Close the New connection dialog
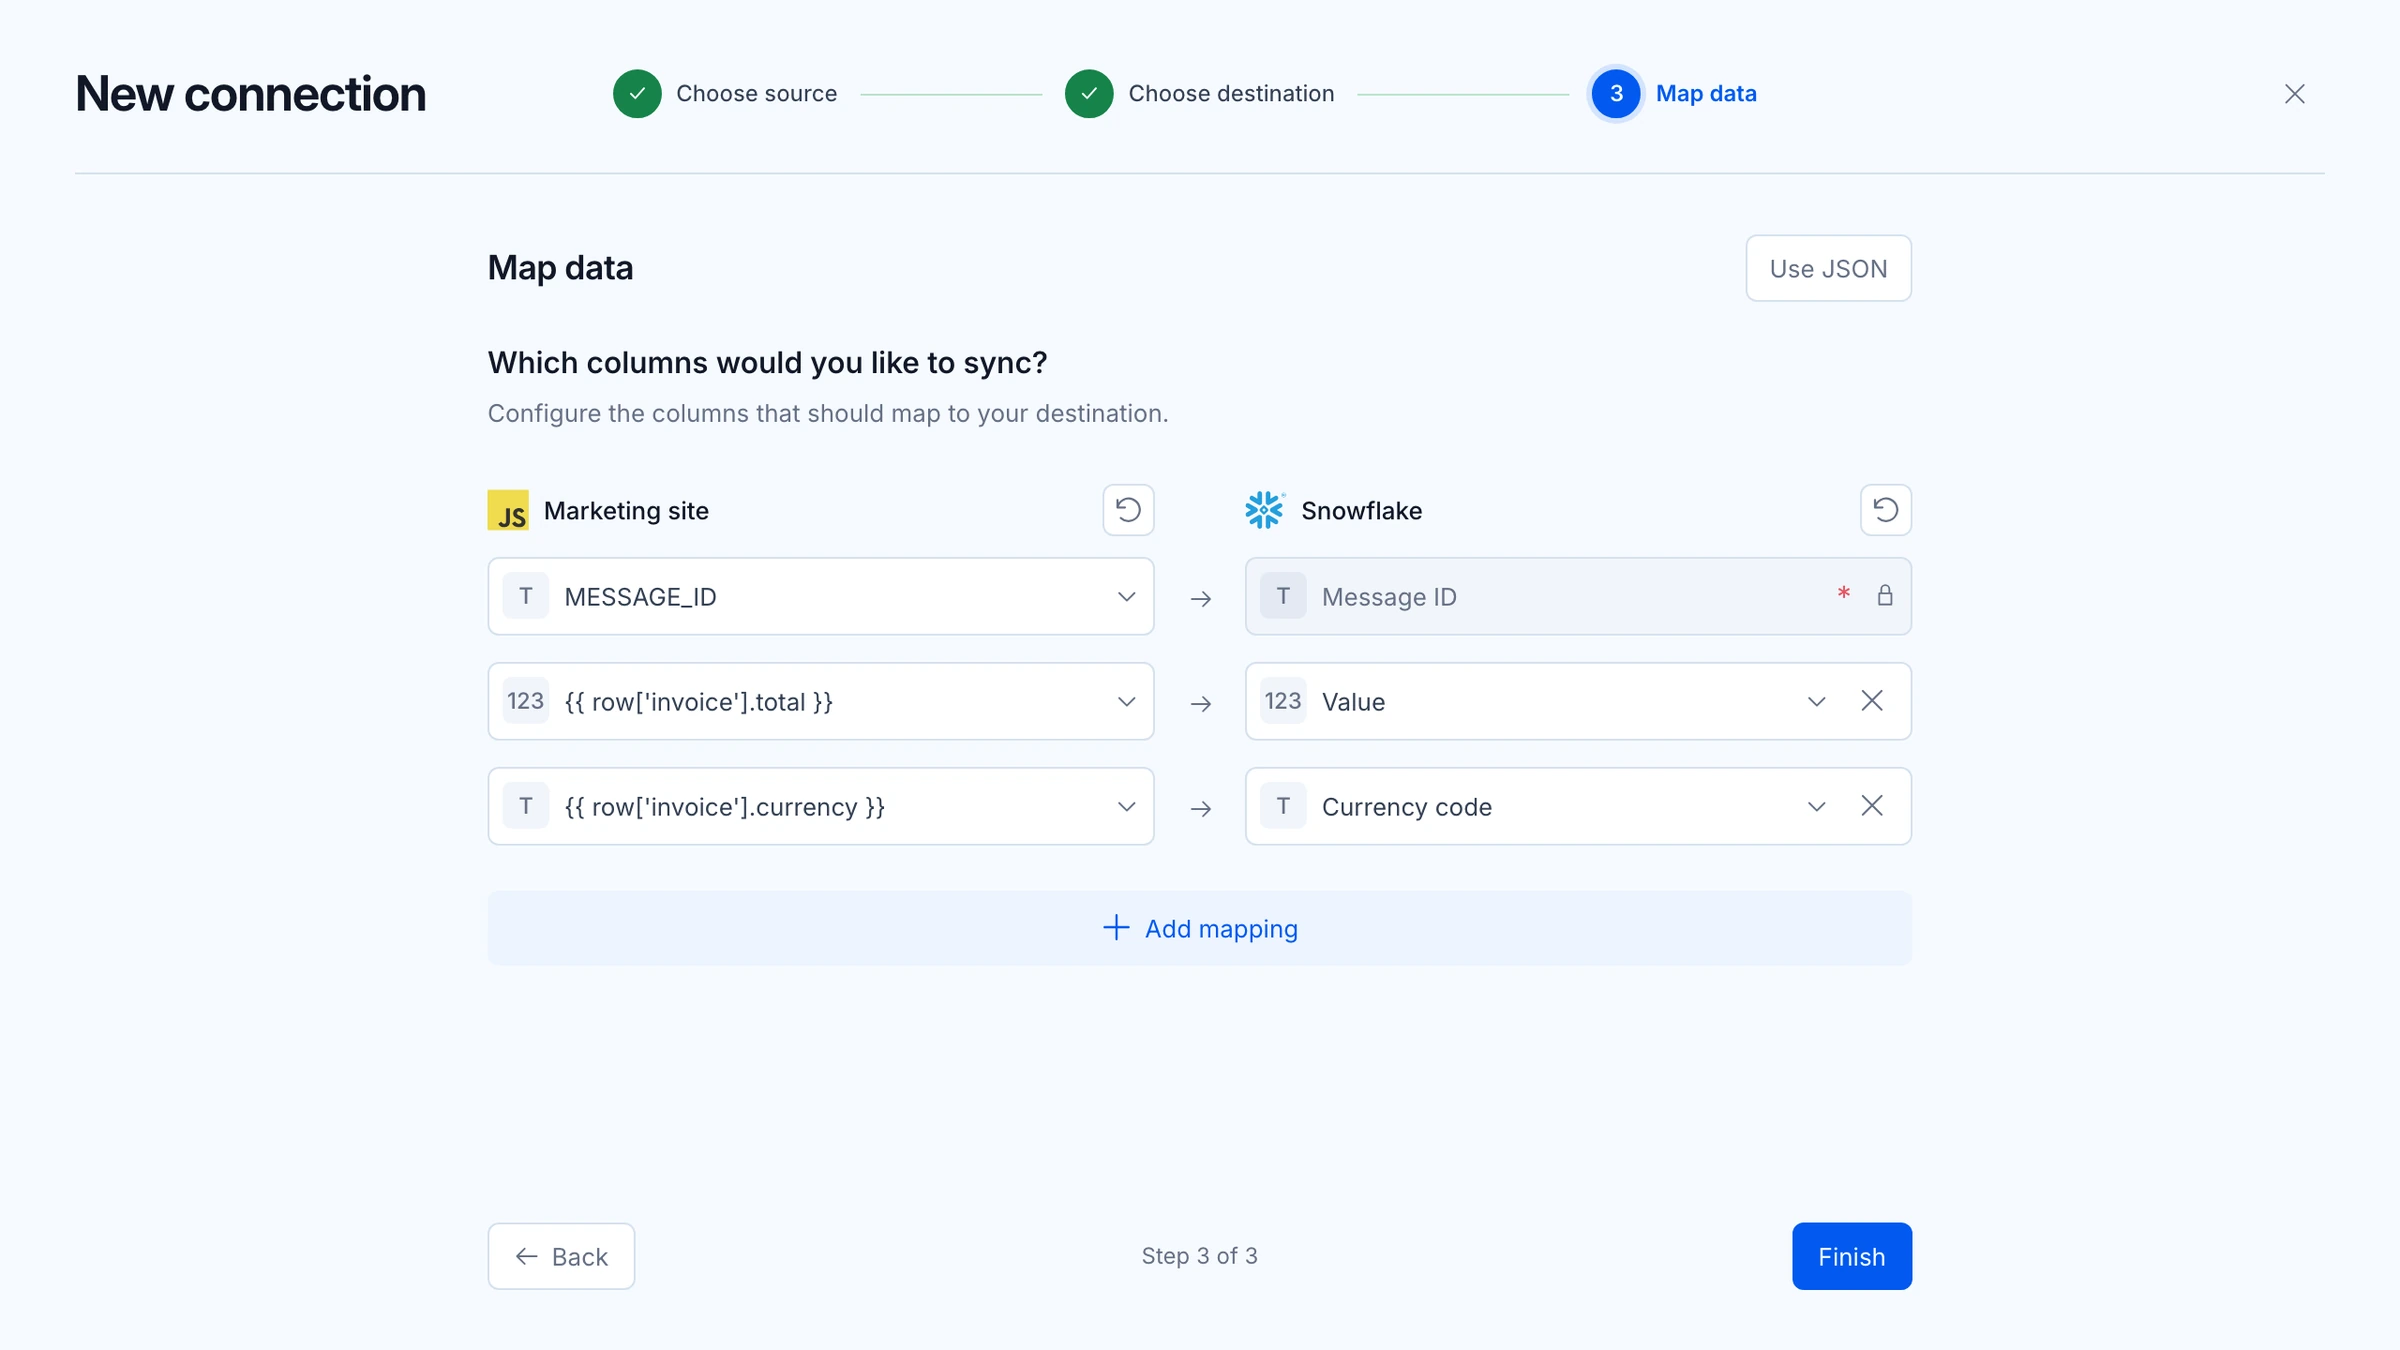Screen dimensions: 2400x1350 click(x=2294, y=94)
